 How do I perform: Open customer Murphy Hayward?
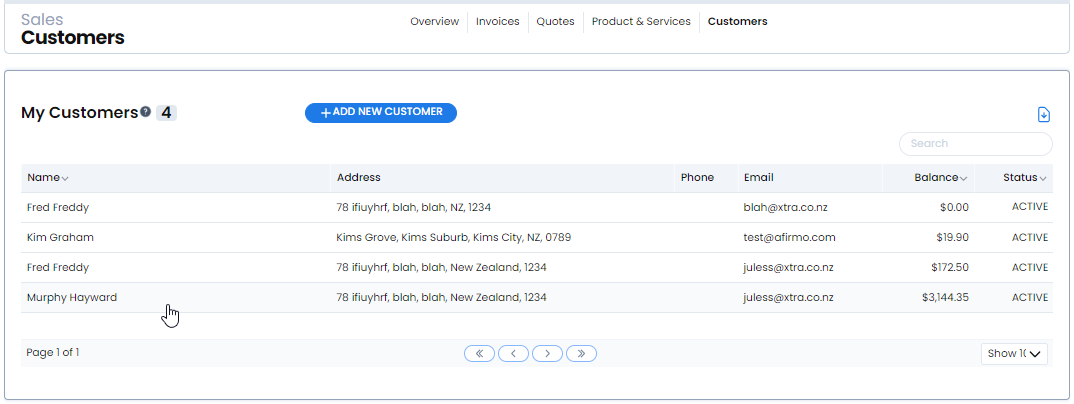[72, 298]
